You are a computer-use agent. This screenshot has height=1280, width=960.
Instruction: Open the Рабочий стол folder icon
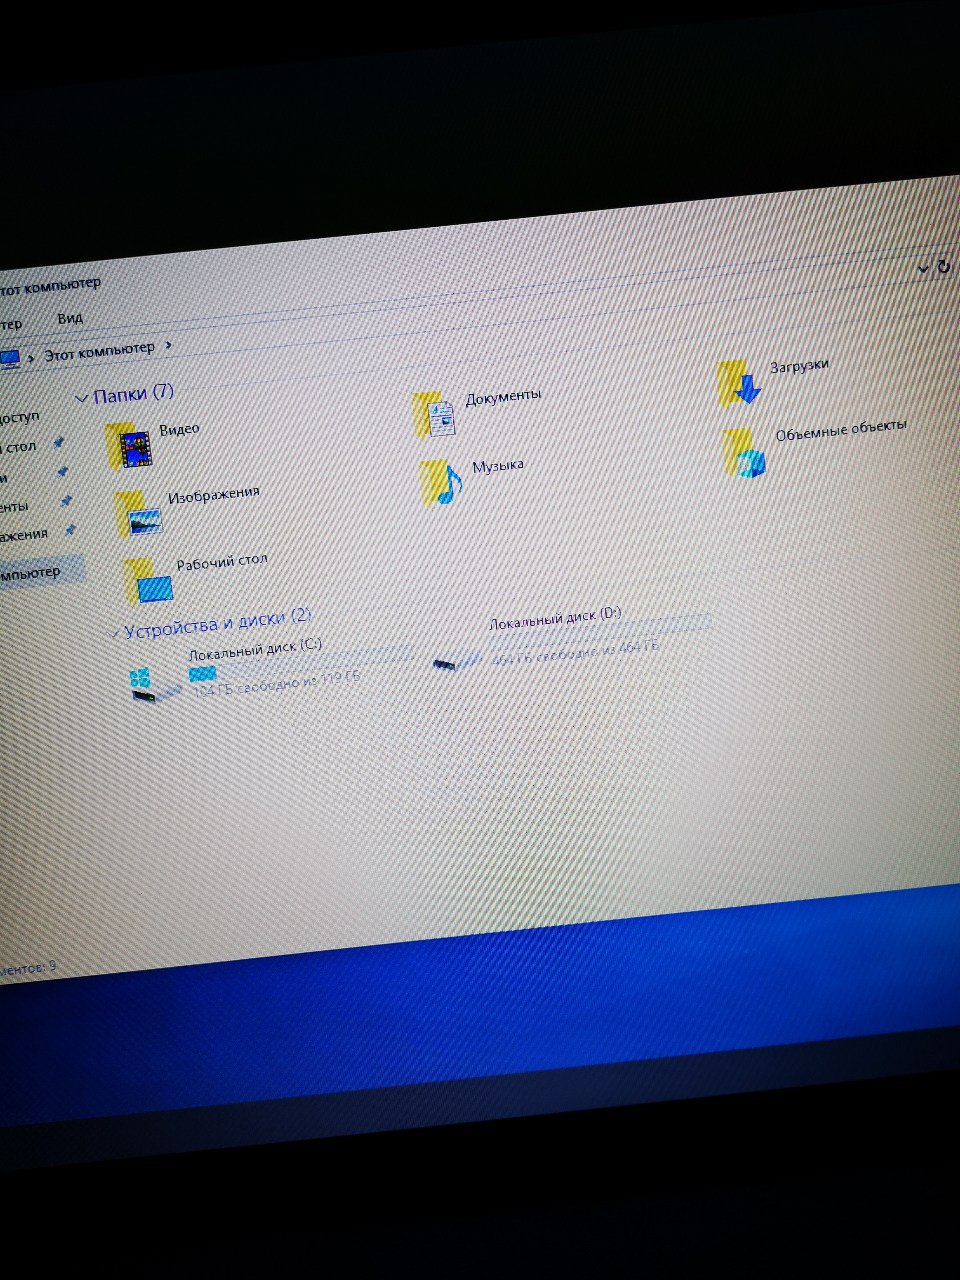click(149, 580)
